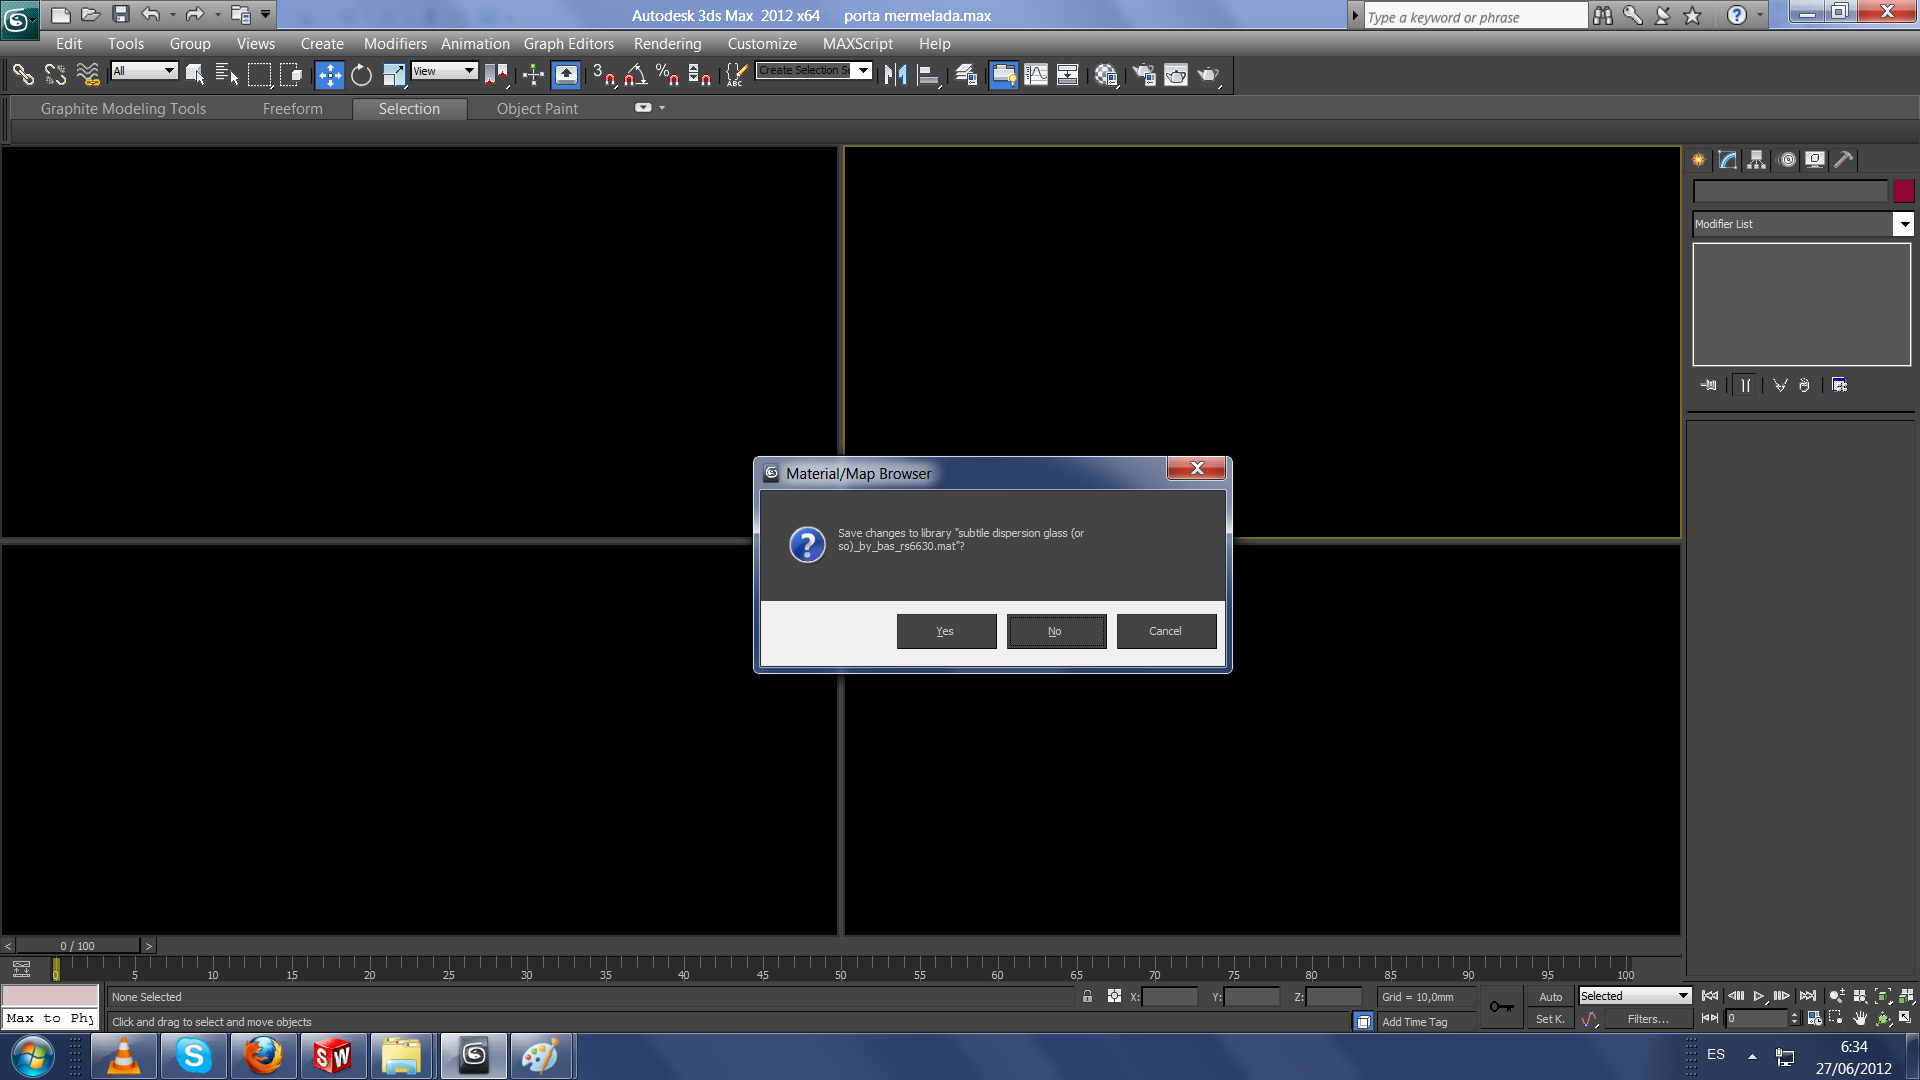Open the Material Editor teapot icon

pyautogui.click(x=1105, y=75)
